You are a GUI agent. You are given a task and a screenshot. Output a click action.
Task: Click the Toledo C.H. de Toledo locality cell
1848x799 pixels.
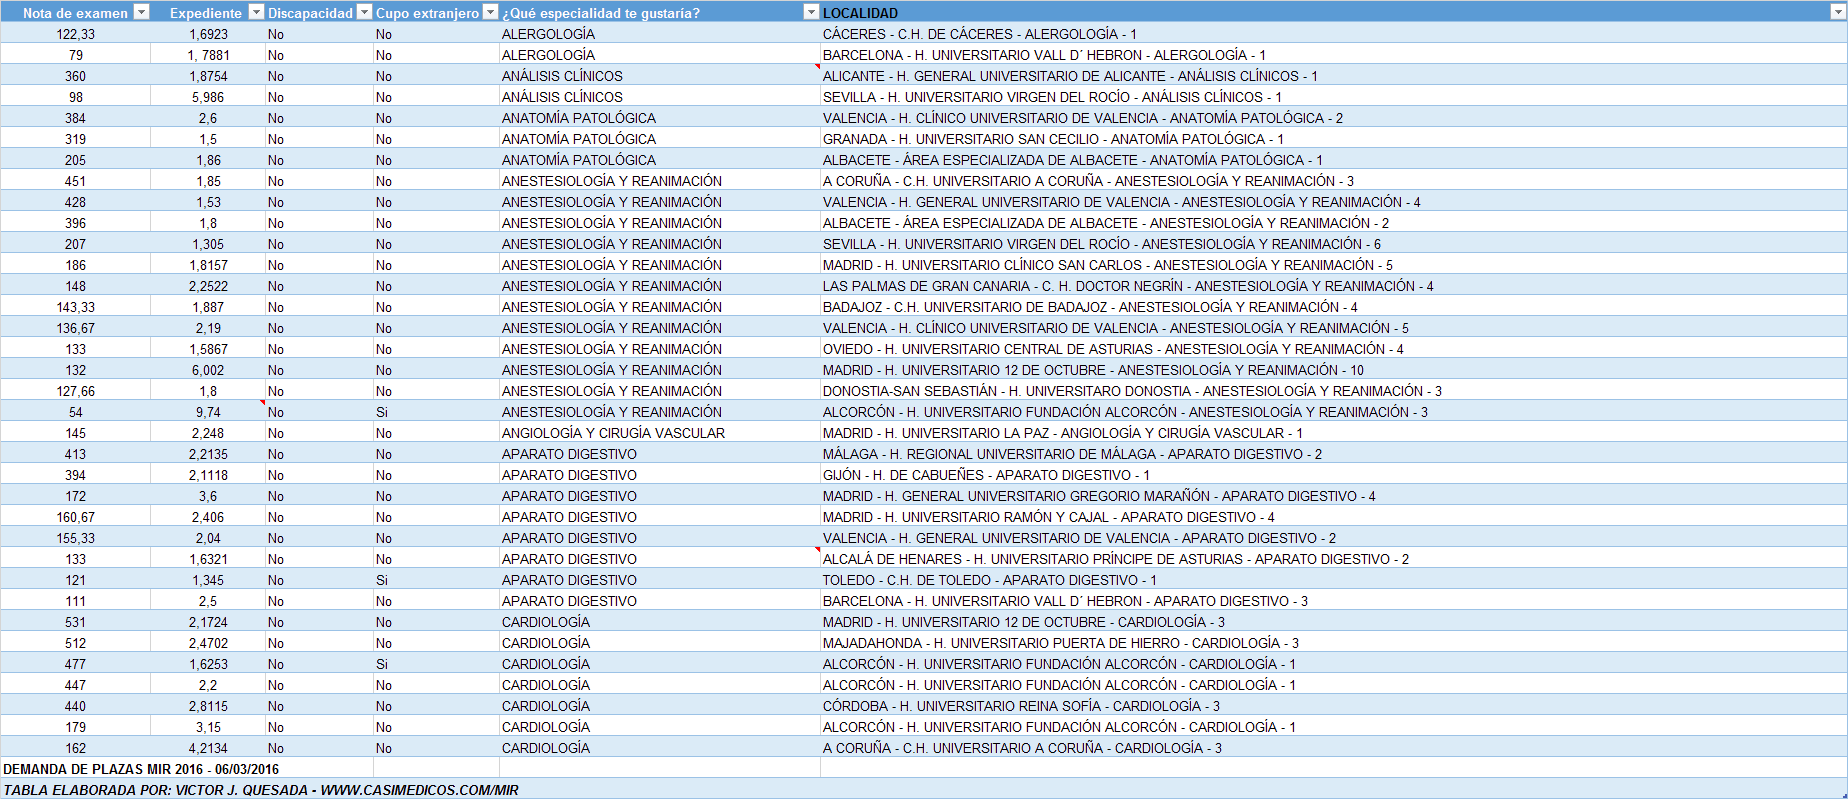[x=1333, y=580]
